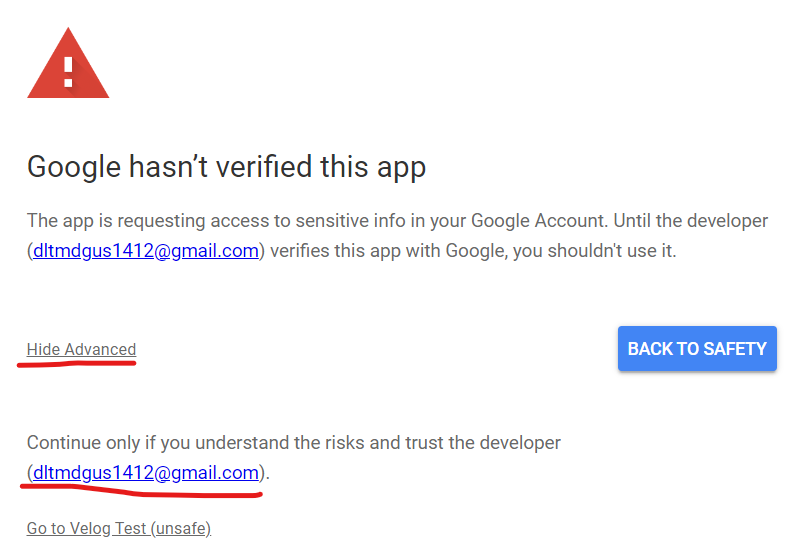
Task: Click the exclamation mark inside the triangle
Action: click(68, 72)
